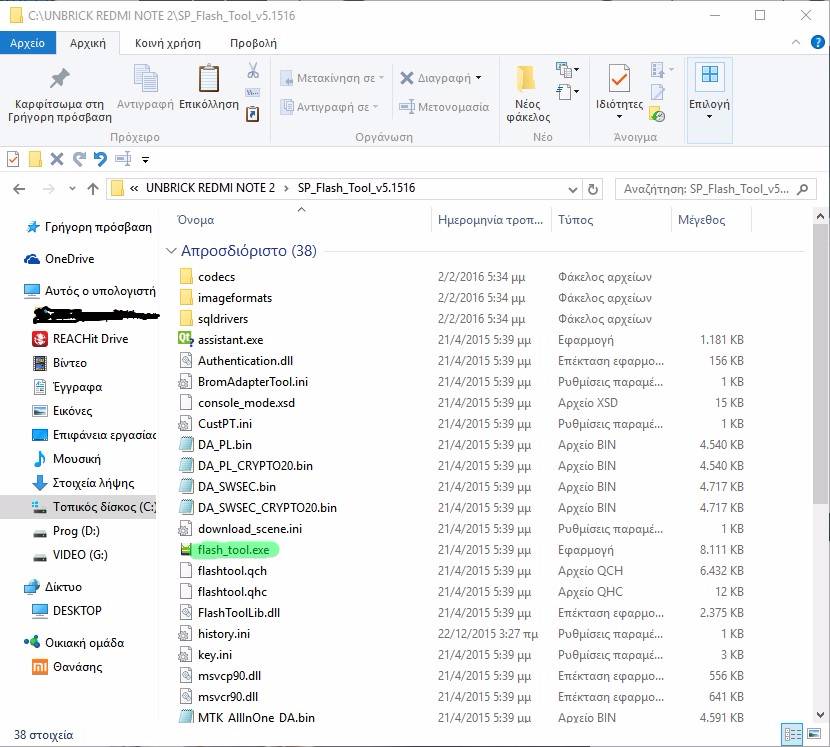Open the Help question mark icon
830x747 pixels.
pyautogui.click(x=817, y=43)
